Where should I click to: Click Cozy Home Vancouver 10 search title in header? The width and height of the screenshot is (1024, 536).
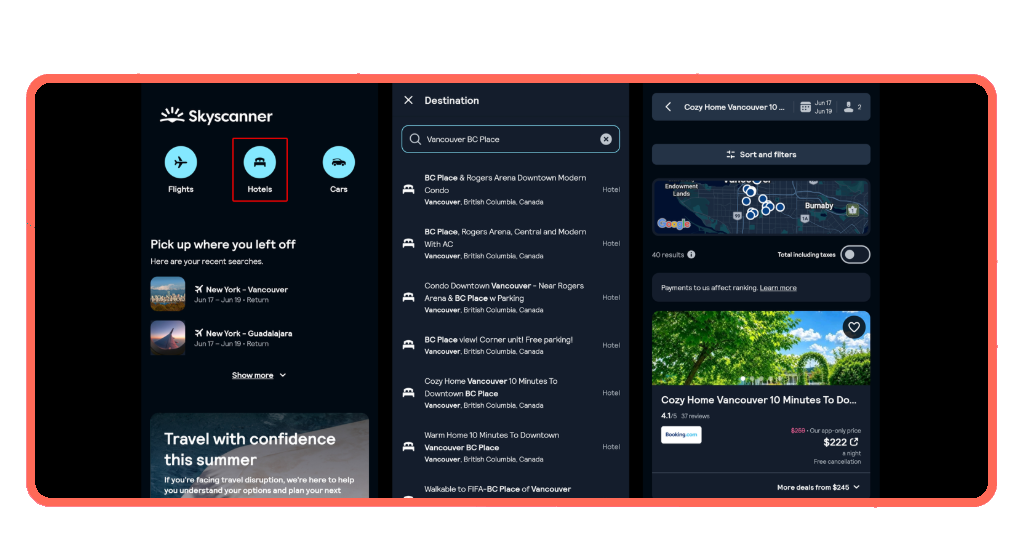click(x=734, y=107)
